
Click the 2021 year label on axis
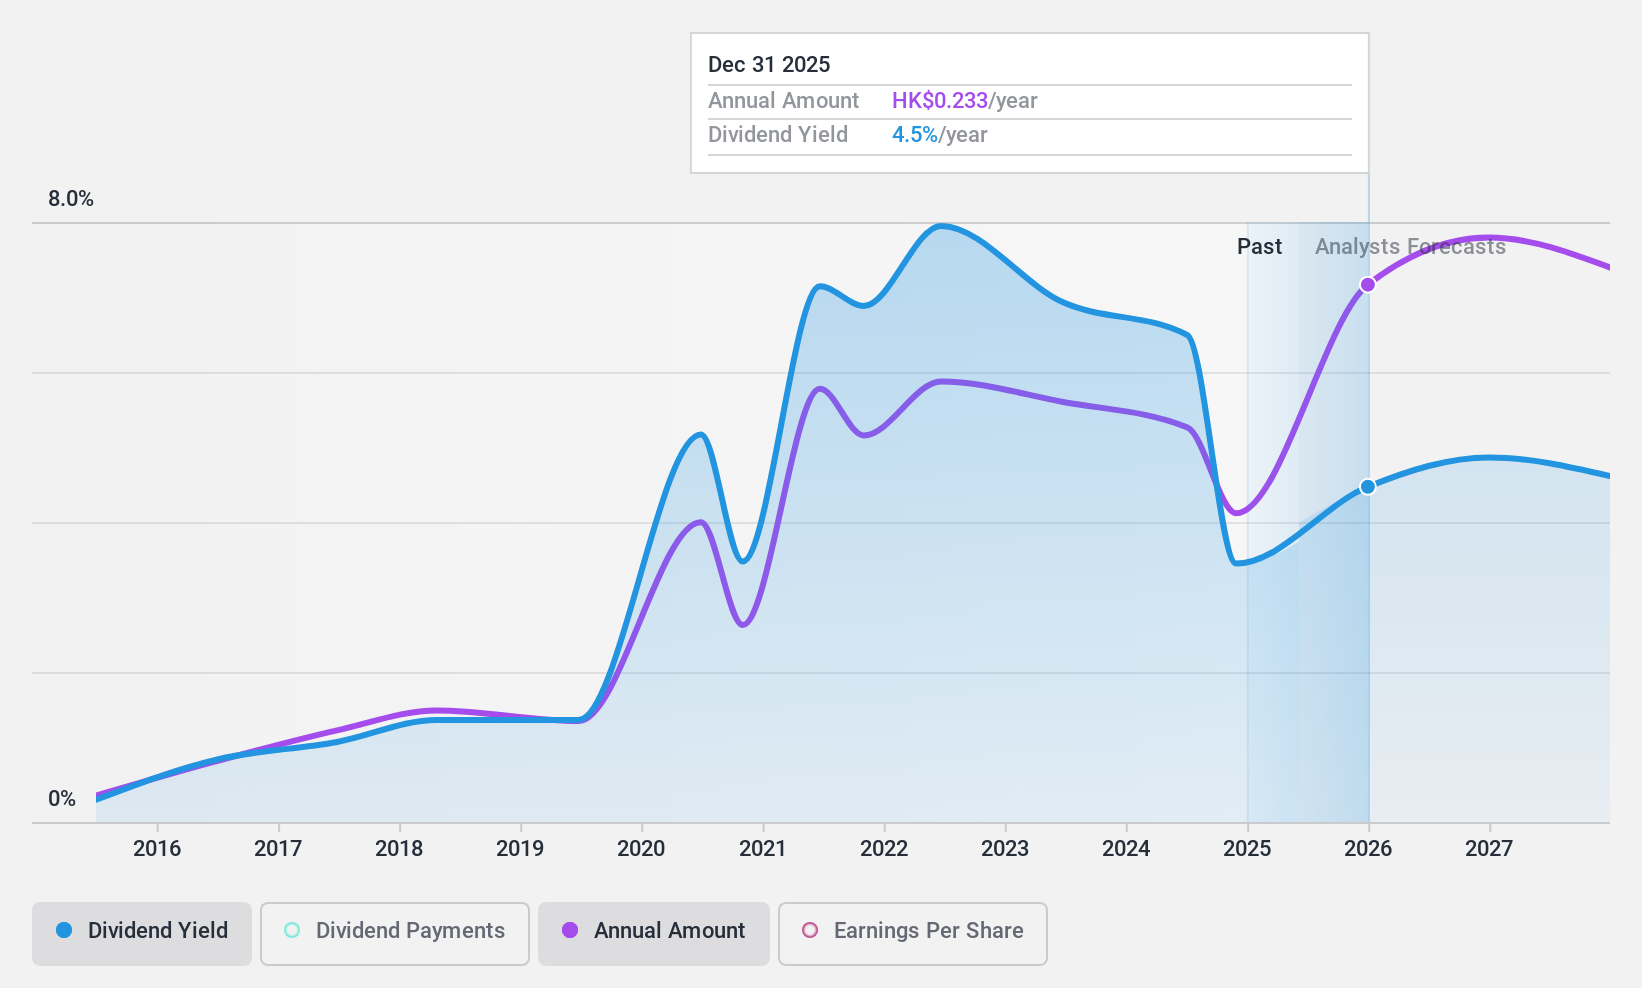pyautogui.click(x=763, y=849)
